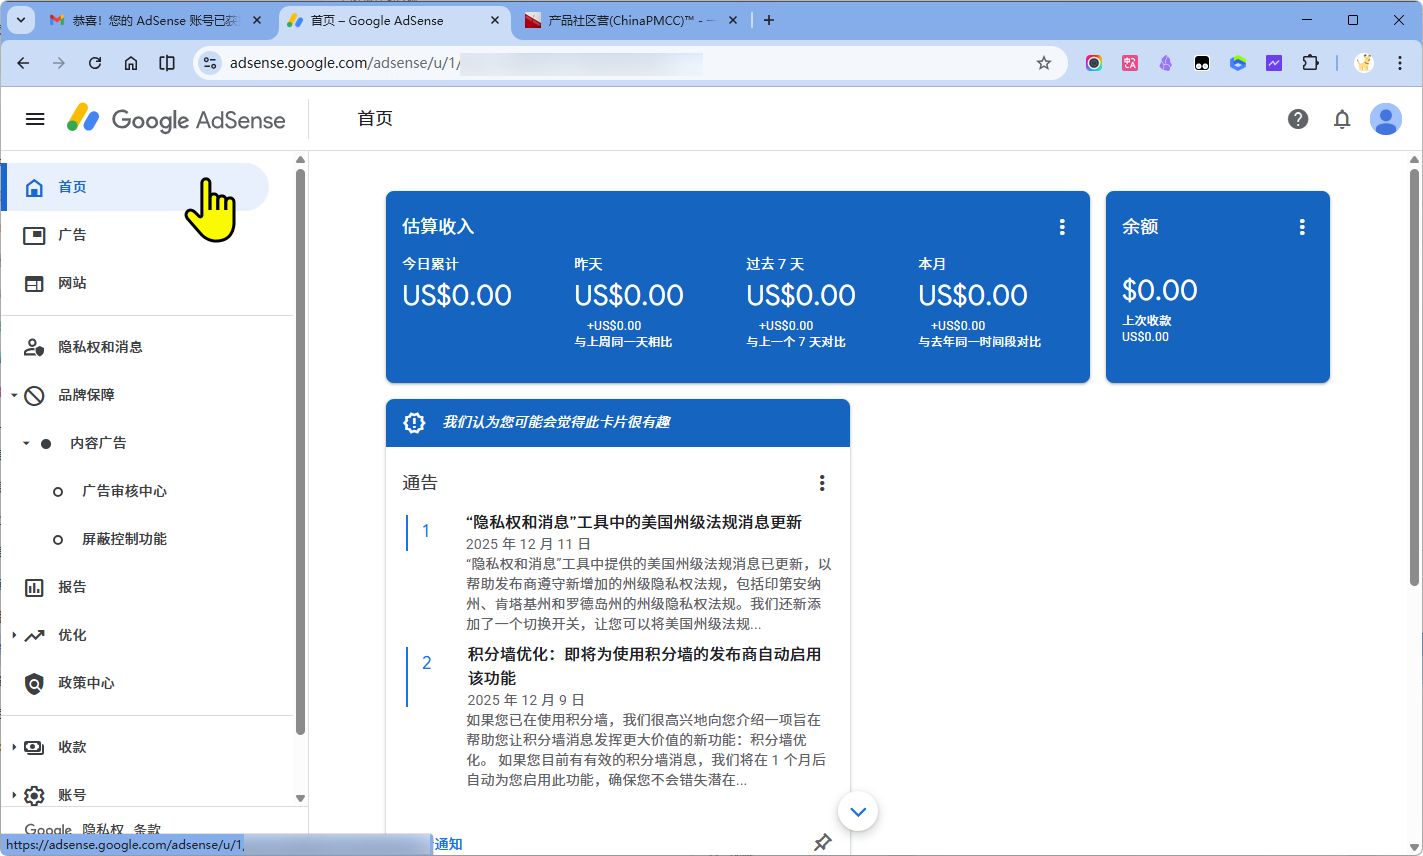
Task: Click the blue scroll-down chevron button
Action: [858, 811]
